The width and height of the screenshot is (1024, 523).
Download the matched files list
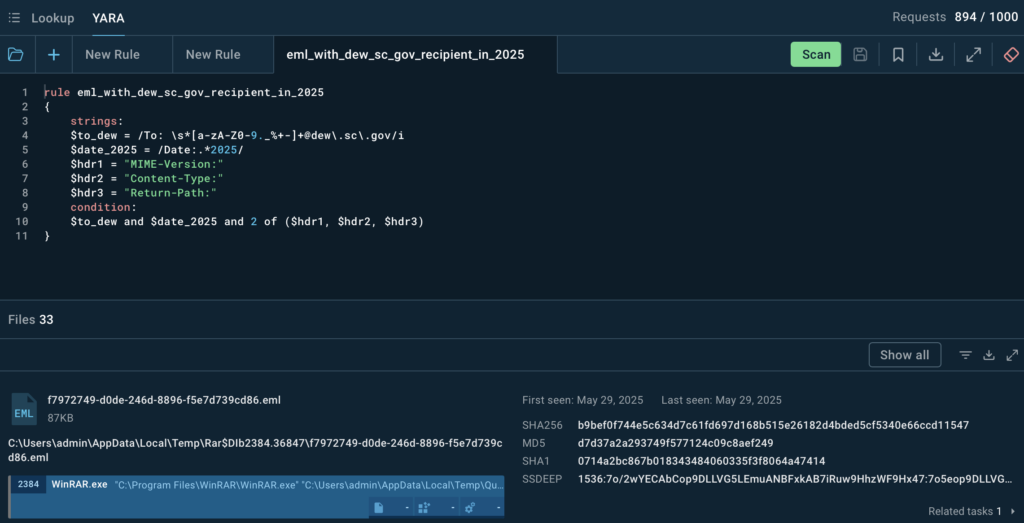point(989,355)
